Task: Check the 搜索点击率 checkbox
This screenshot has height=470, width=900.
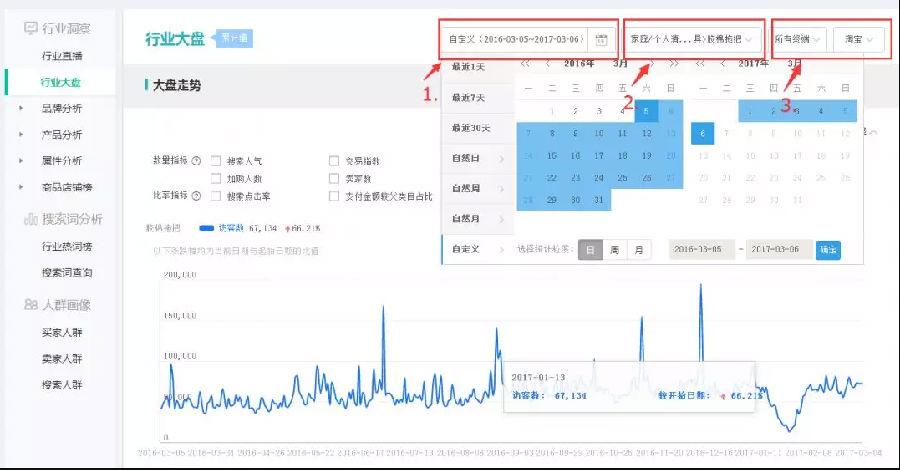Action: 216,196
